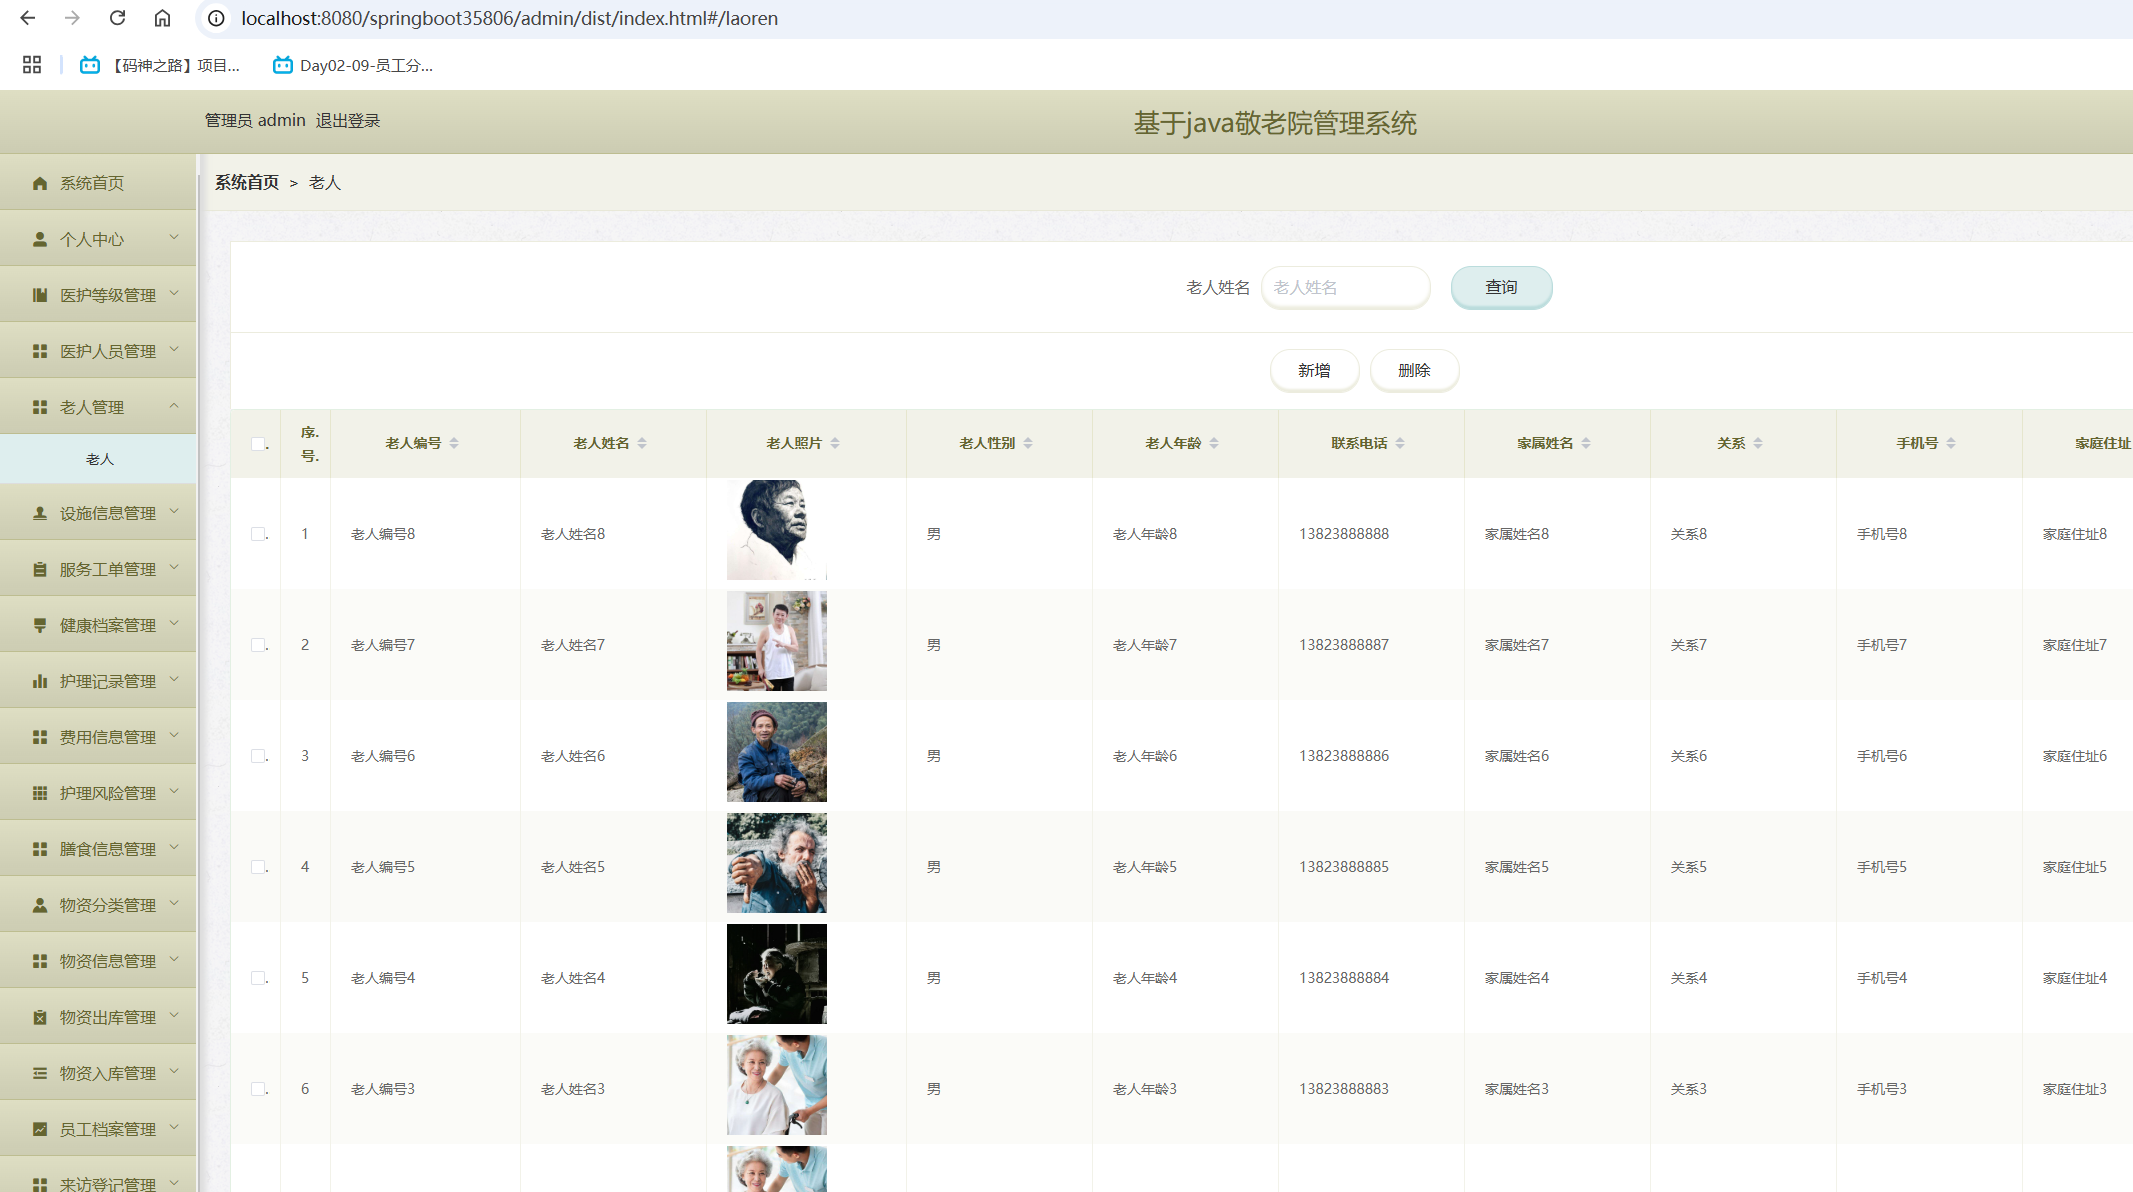The height and width of the screenshot is (1192, 2133).
Task: Click the 老人姓名 search input field
Action: pyautogui.click(x=1346, y=287)
